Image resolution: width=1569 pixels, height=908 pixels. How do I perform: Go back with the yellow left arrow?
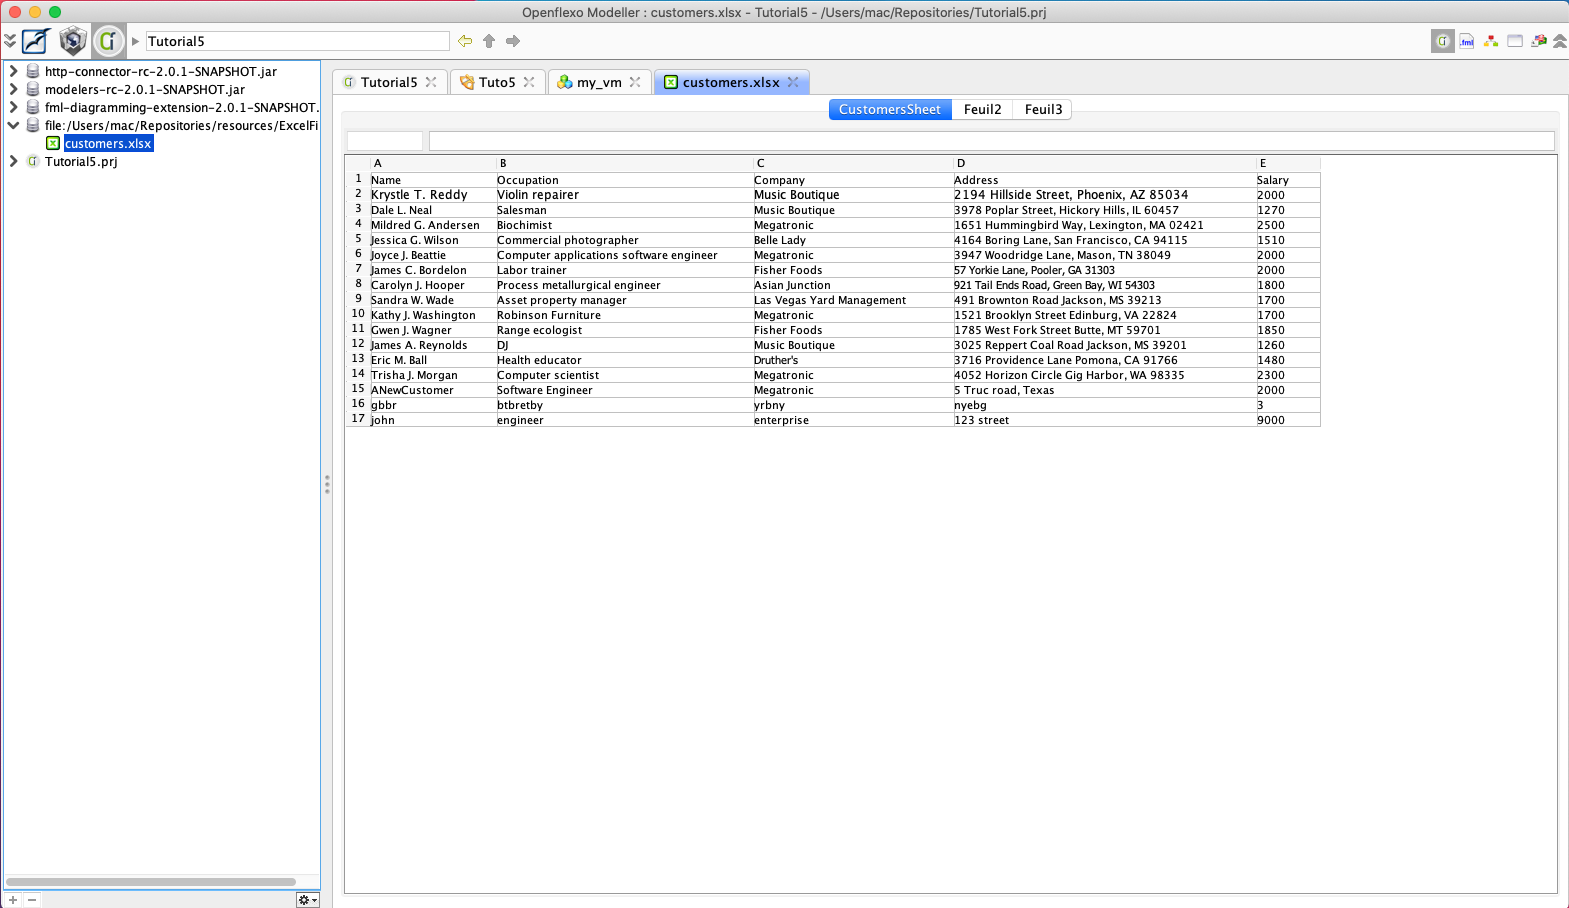465,41
